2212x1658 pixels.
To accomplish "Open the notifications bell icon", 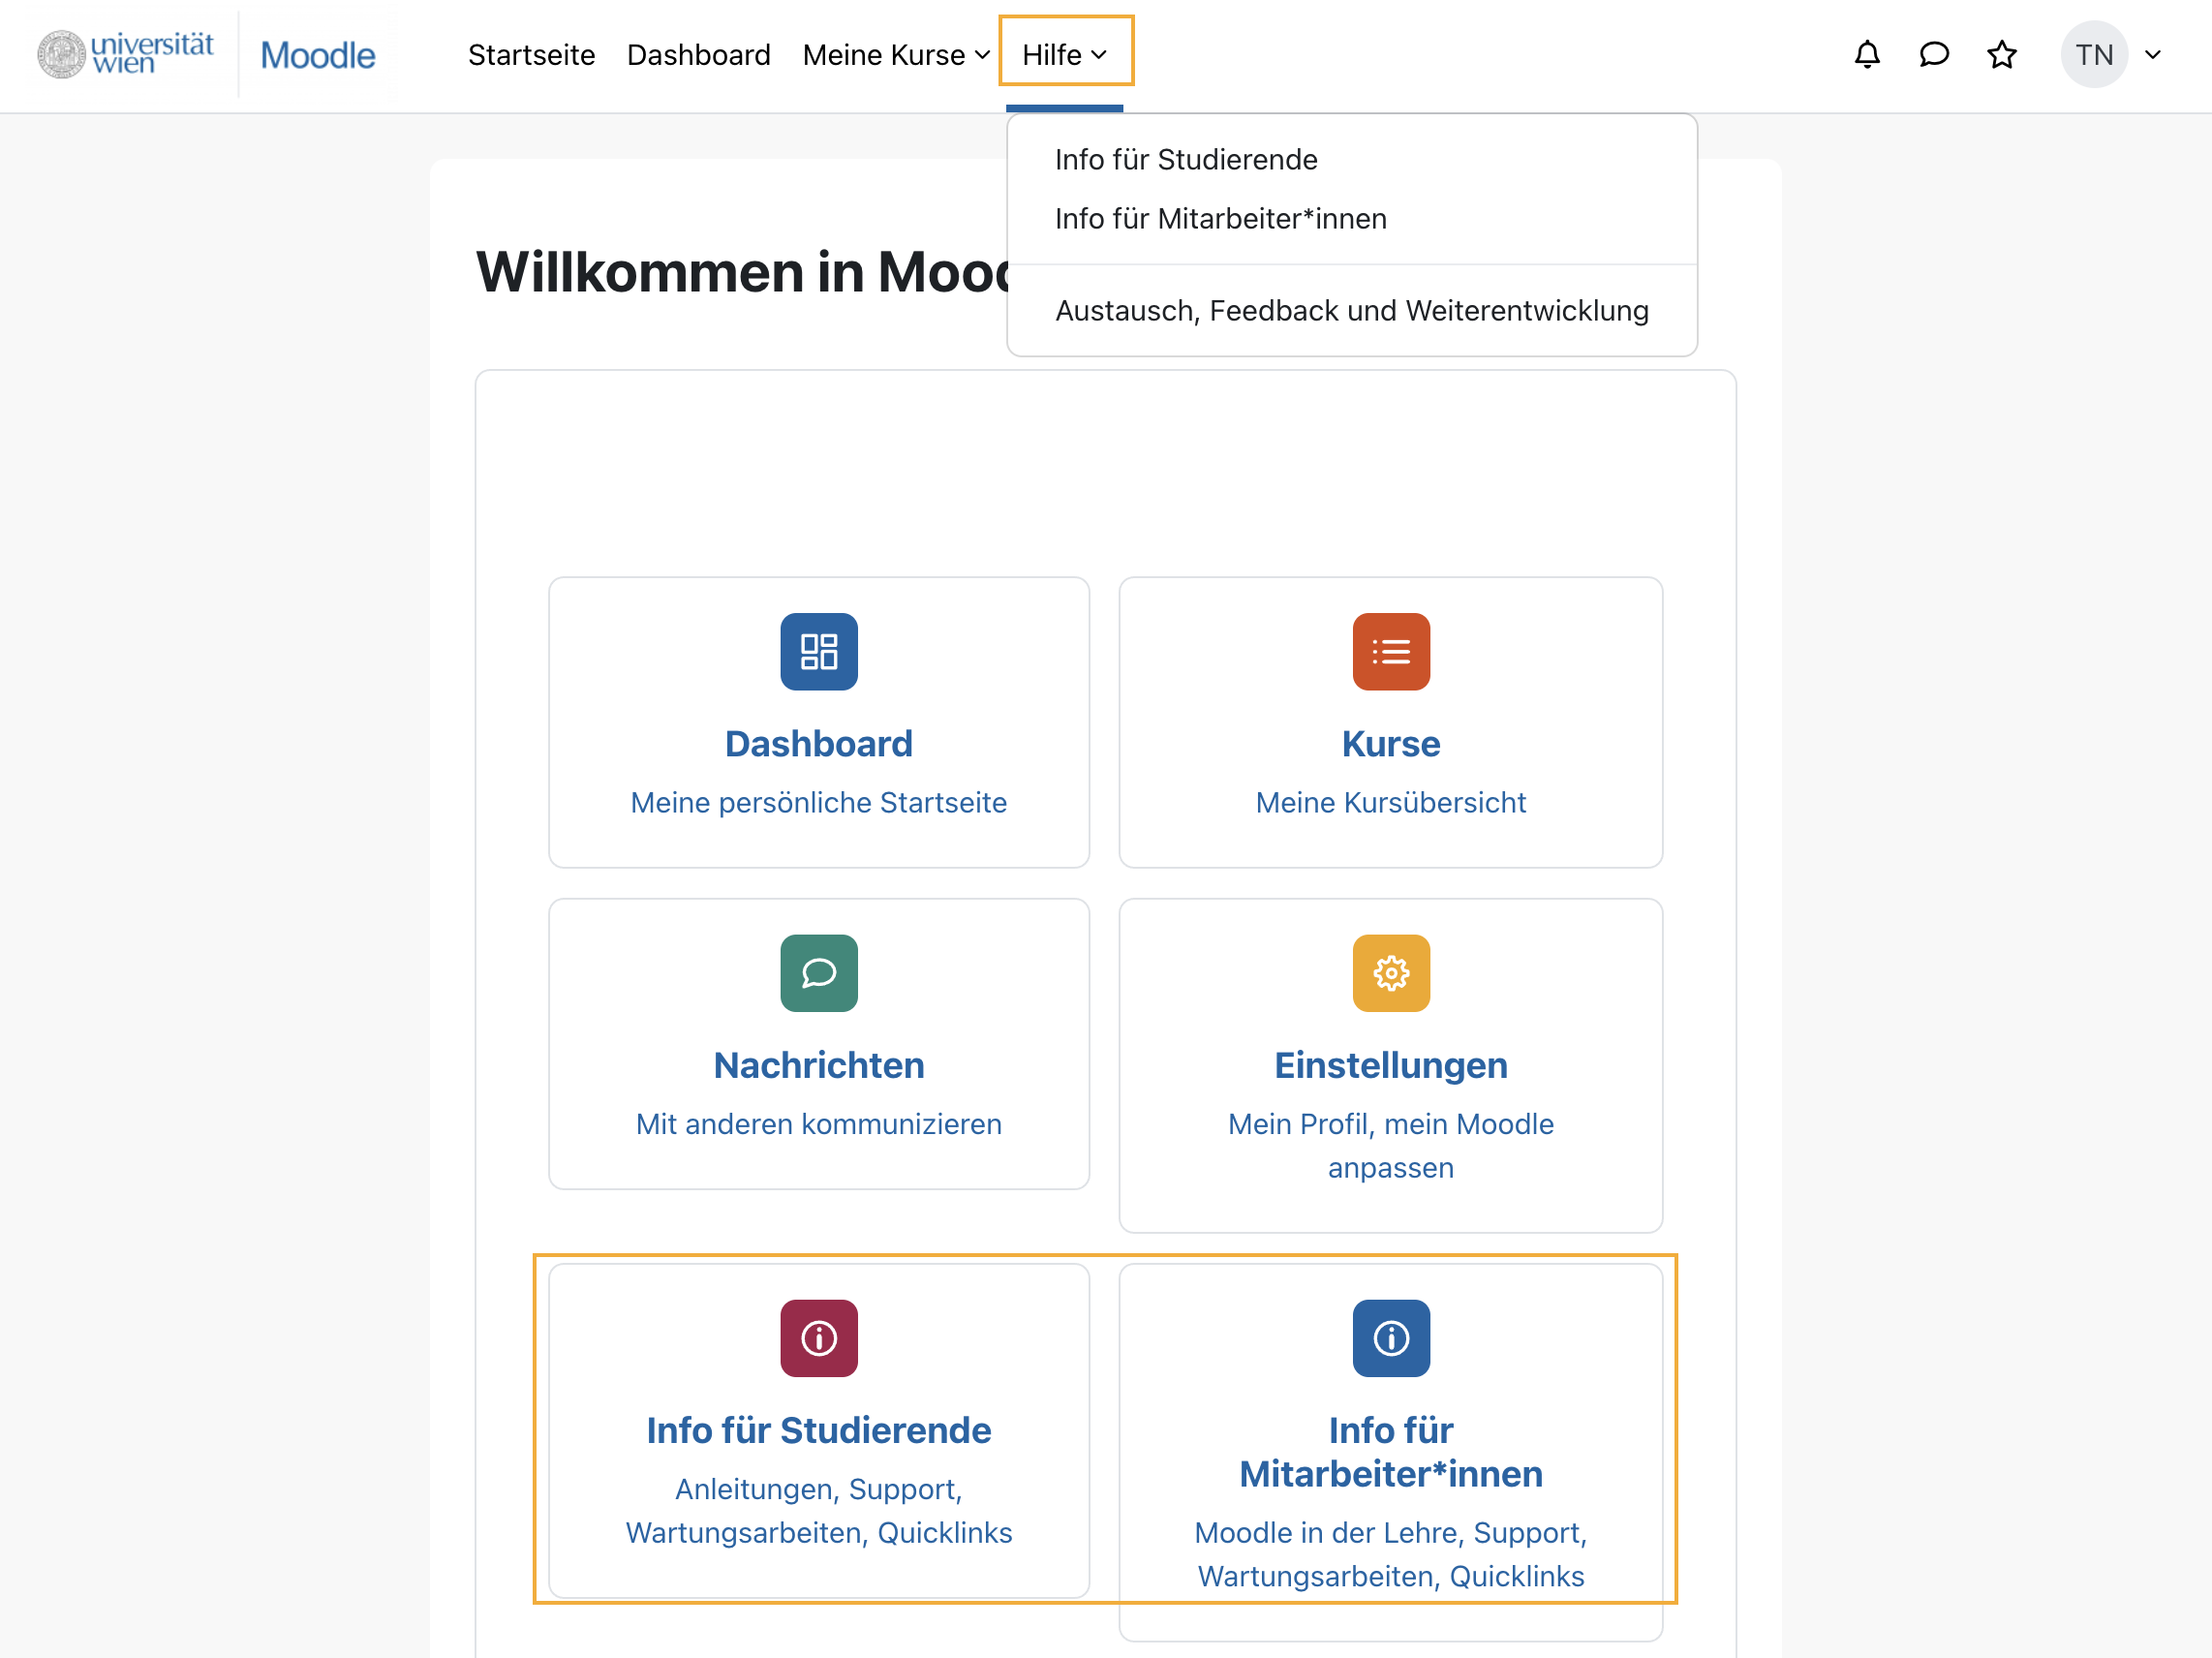I will tap(1866, 54).
